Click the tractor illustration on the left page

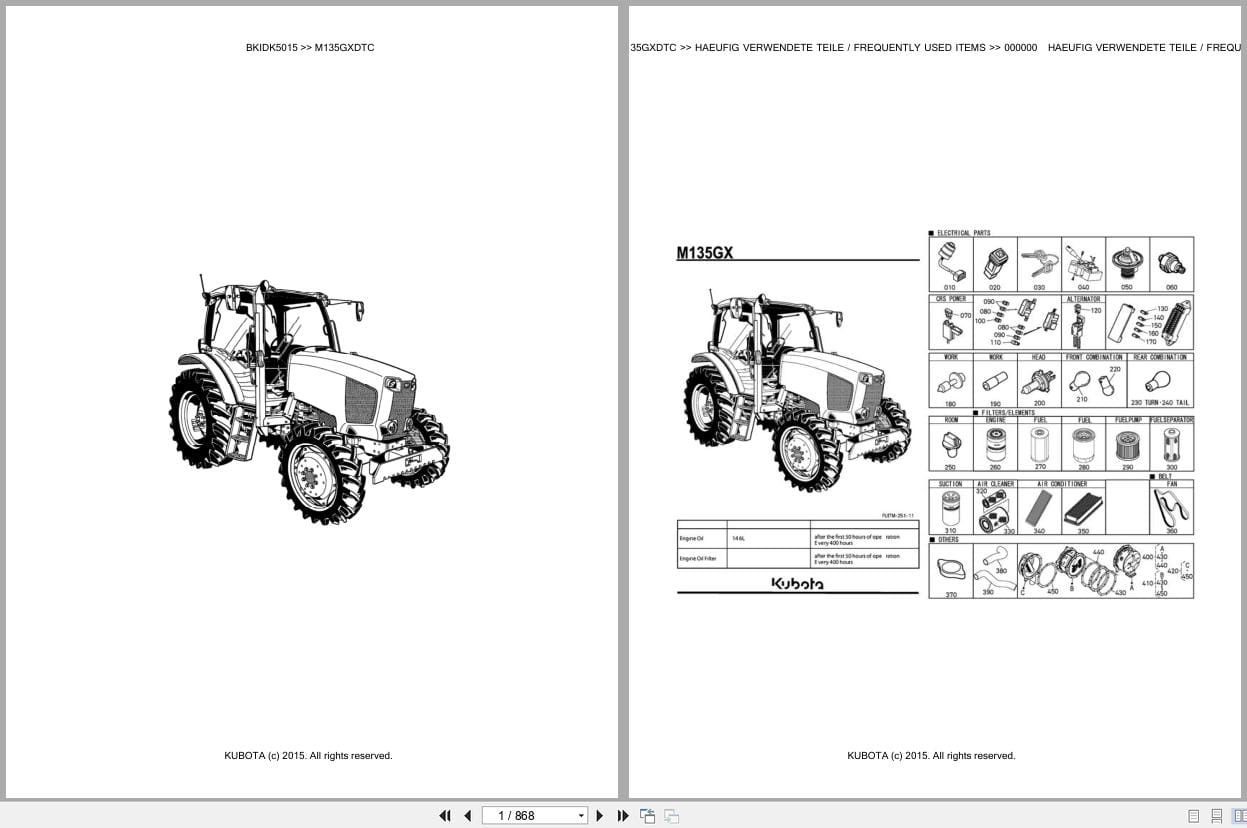tap(309, 400)
